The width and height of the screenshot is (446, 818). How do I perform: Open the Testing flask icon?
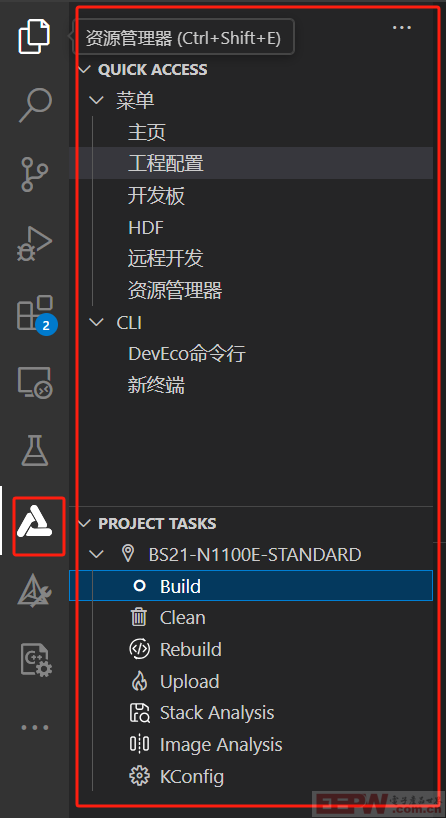pos(34,451)
